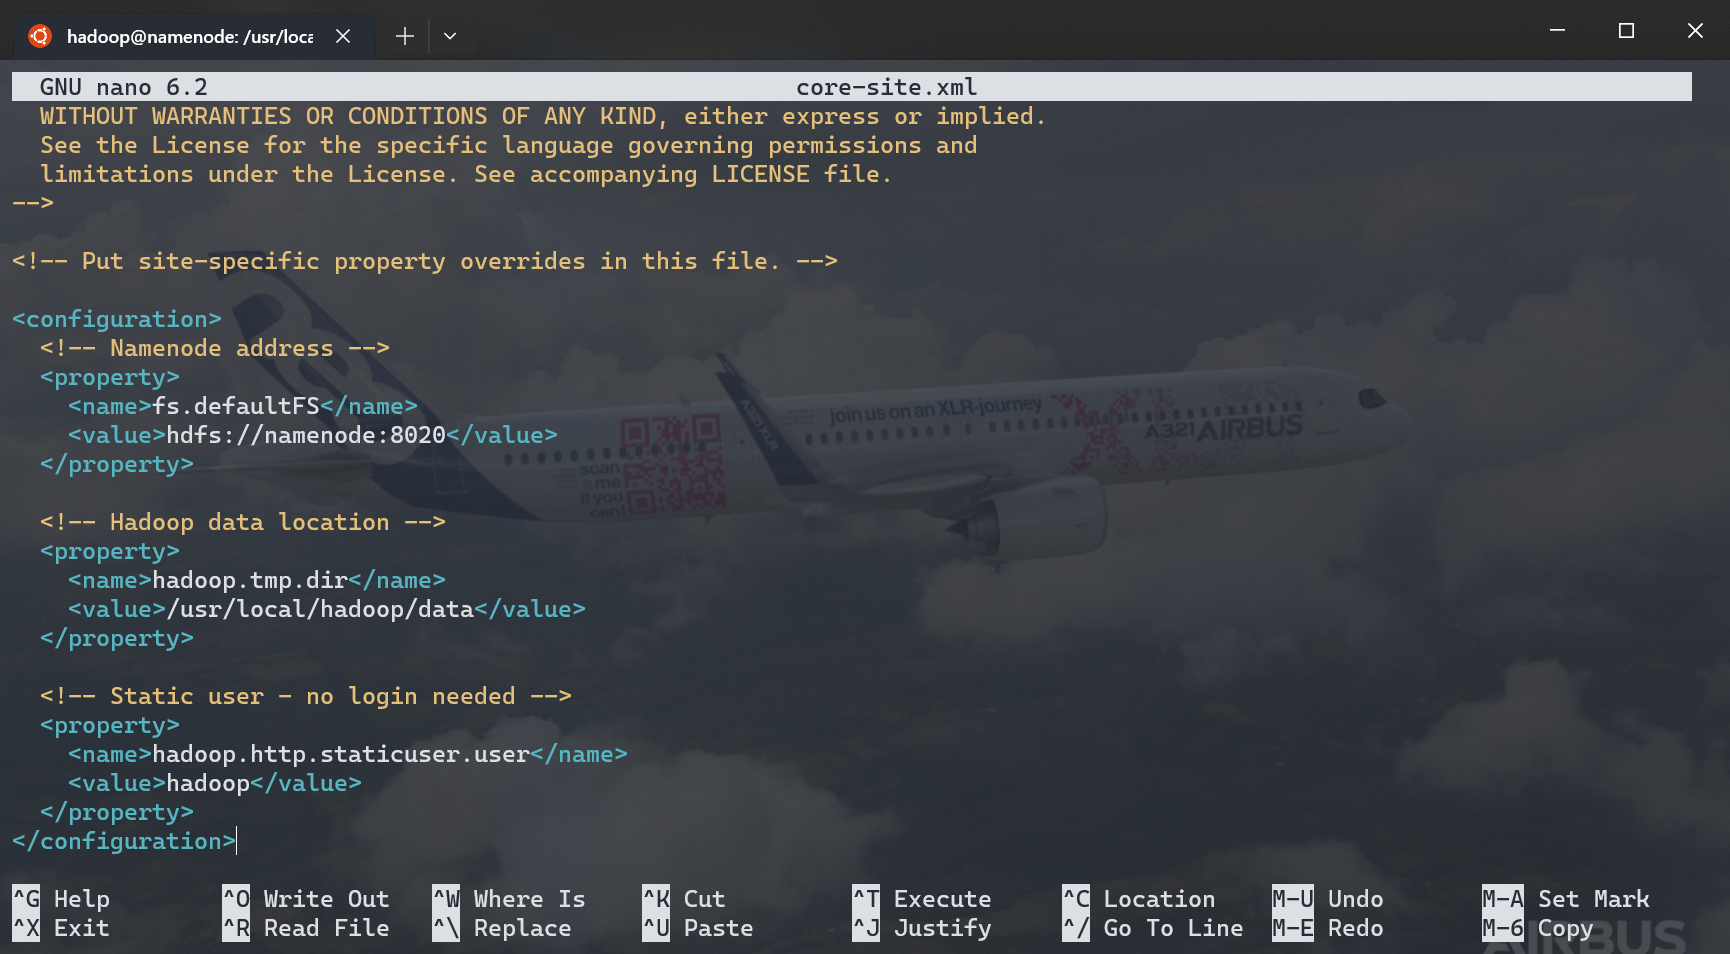The width and height of the screenshot is (1730, 954).
Task: Click the /usr/local/hadoop/data path value
Action: click(320, 609)
